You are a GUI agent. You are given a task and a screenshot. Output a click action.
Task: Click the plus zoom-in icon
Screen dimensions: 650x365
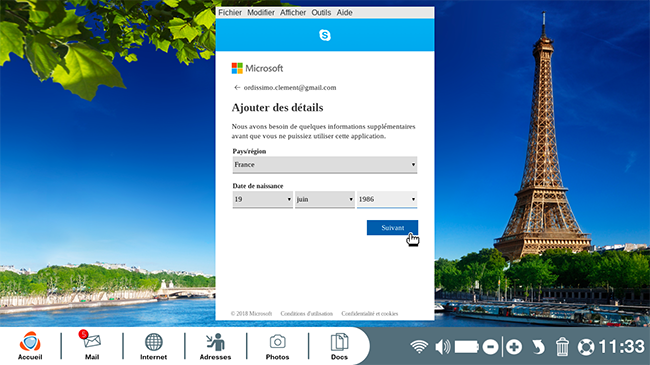[514, 347]
